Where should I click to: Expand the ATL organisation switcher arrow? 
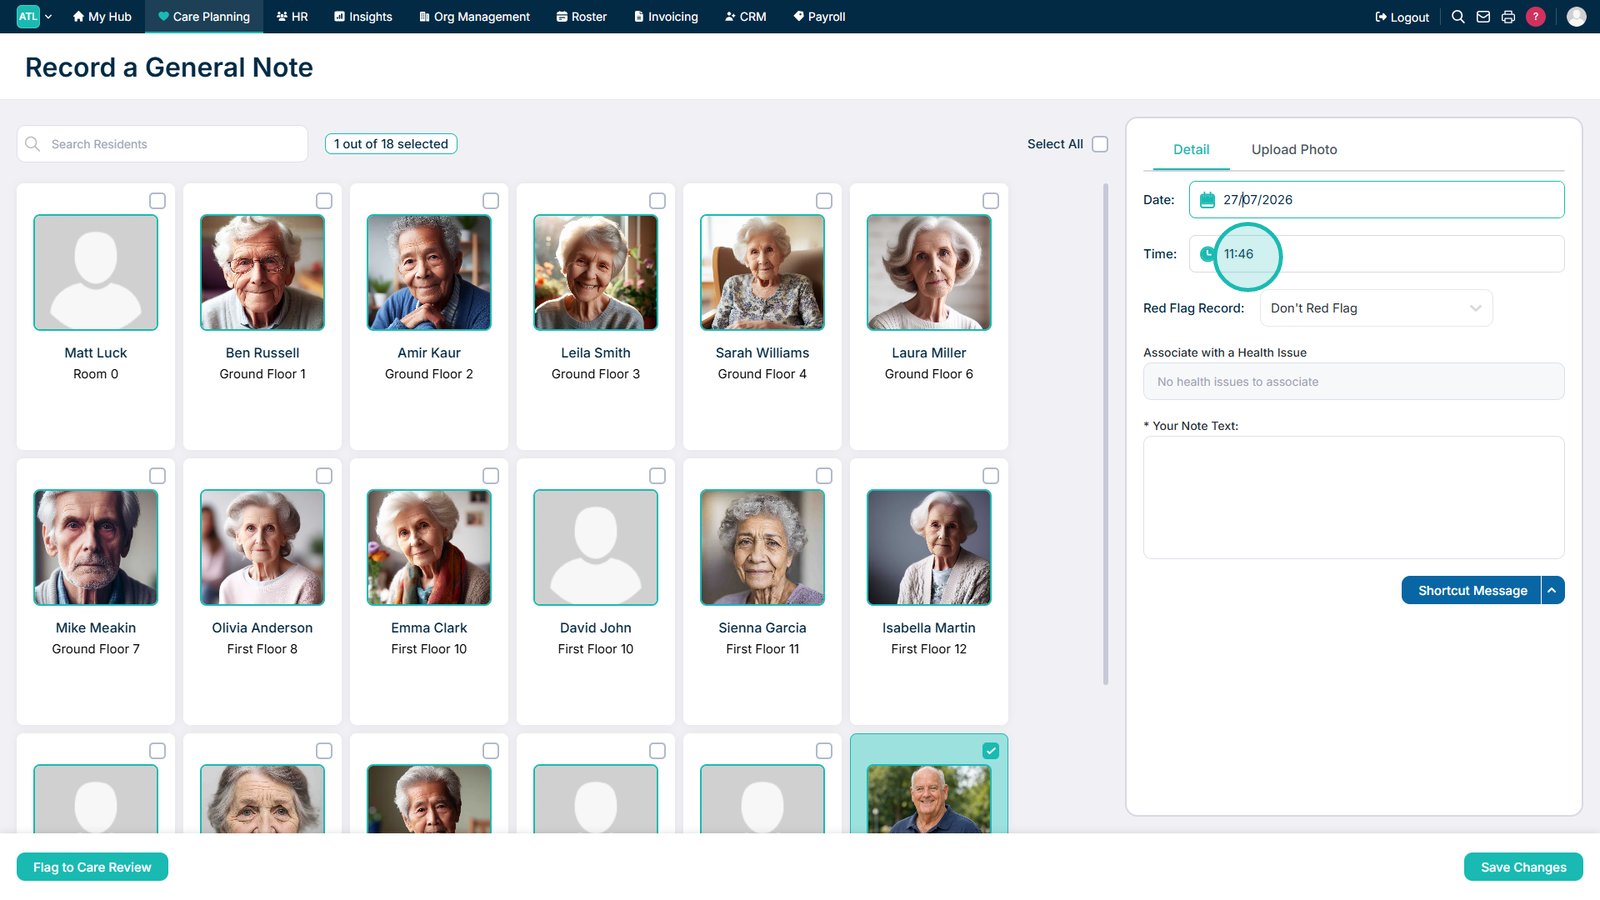click(x=48, y=17)
